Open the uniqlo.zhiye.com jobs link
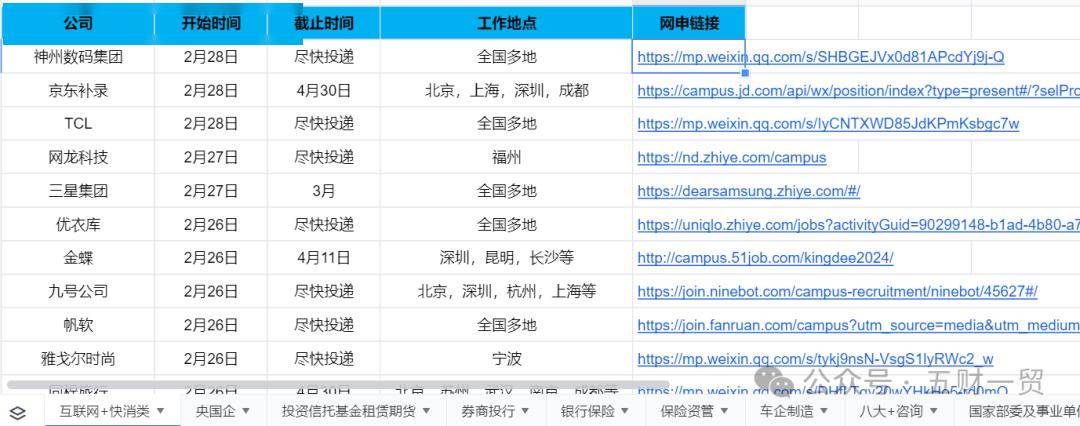Image resolution: width=1080 pixels, height=426 pixels. (x=858, y=225)
